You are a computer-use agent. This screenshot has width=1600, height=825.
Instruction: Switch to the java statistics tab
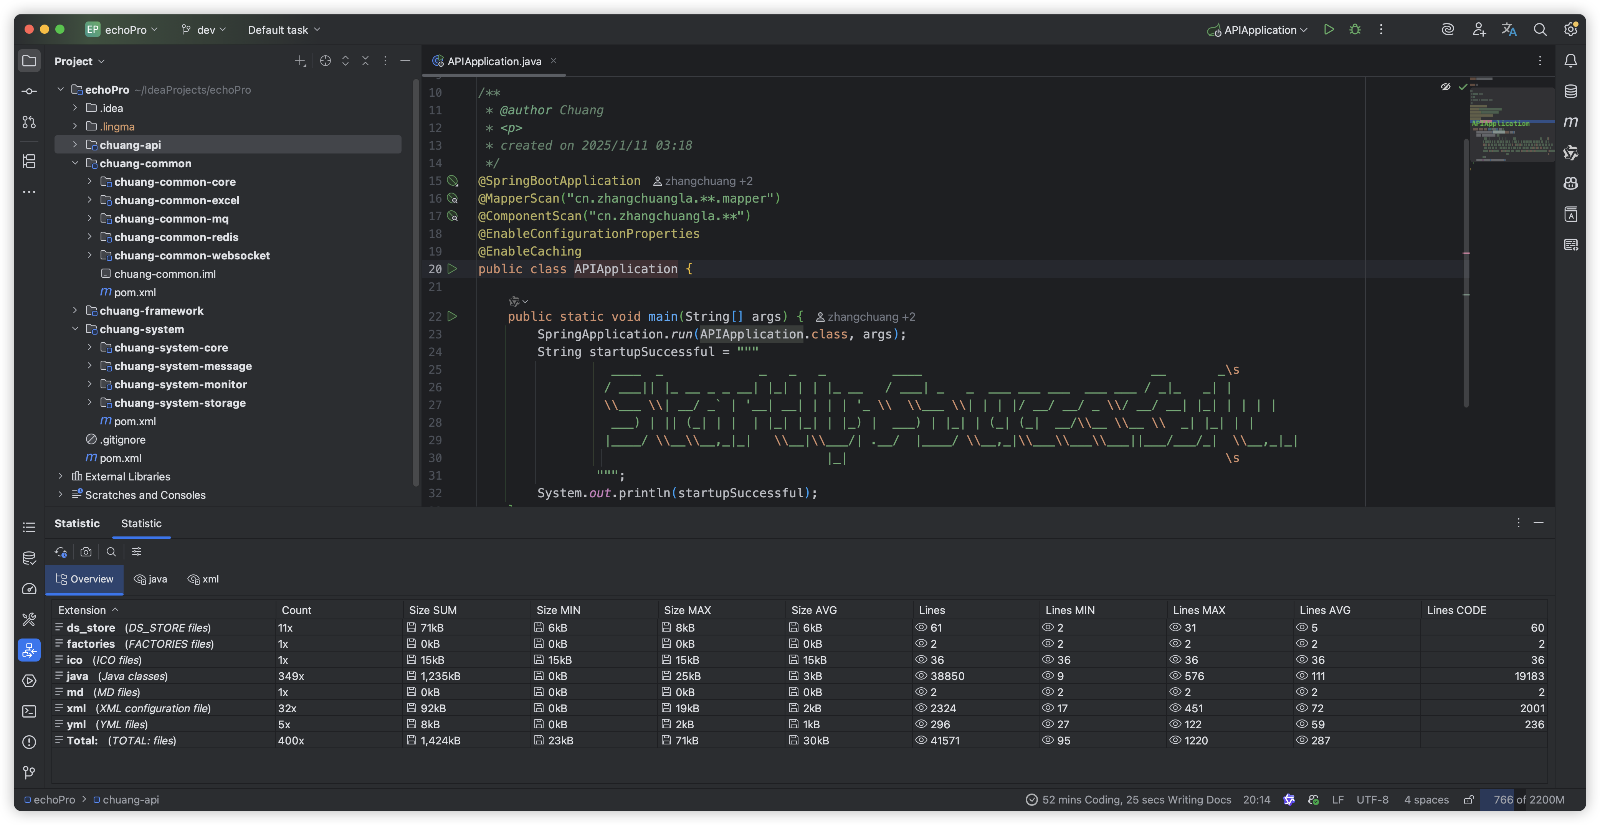tap(151, 579)
